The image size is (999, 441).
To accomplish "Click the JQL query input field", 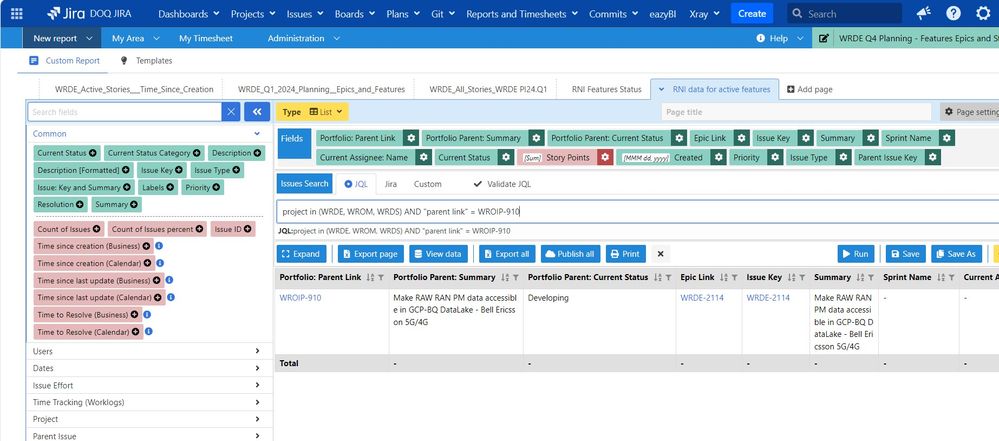I will tap(638, 212).
